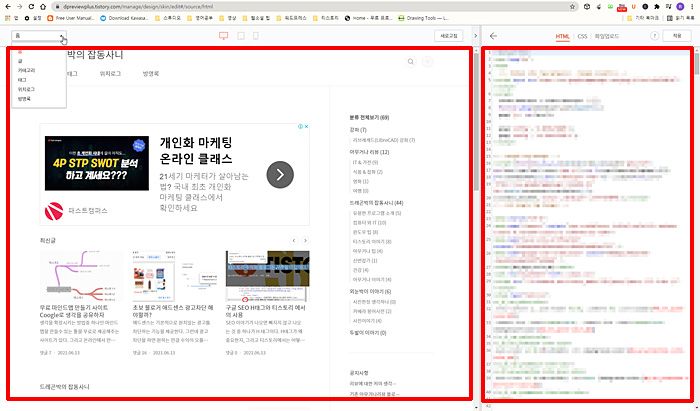Open 리브레캐드(LibreCAD) 강좌 category

pyautogui.click(x=384, y=140)
